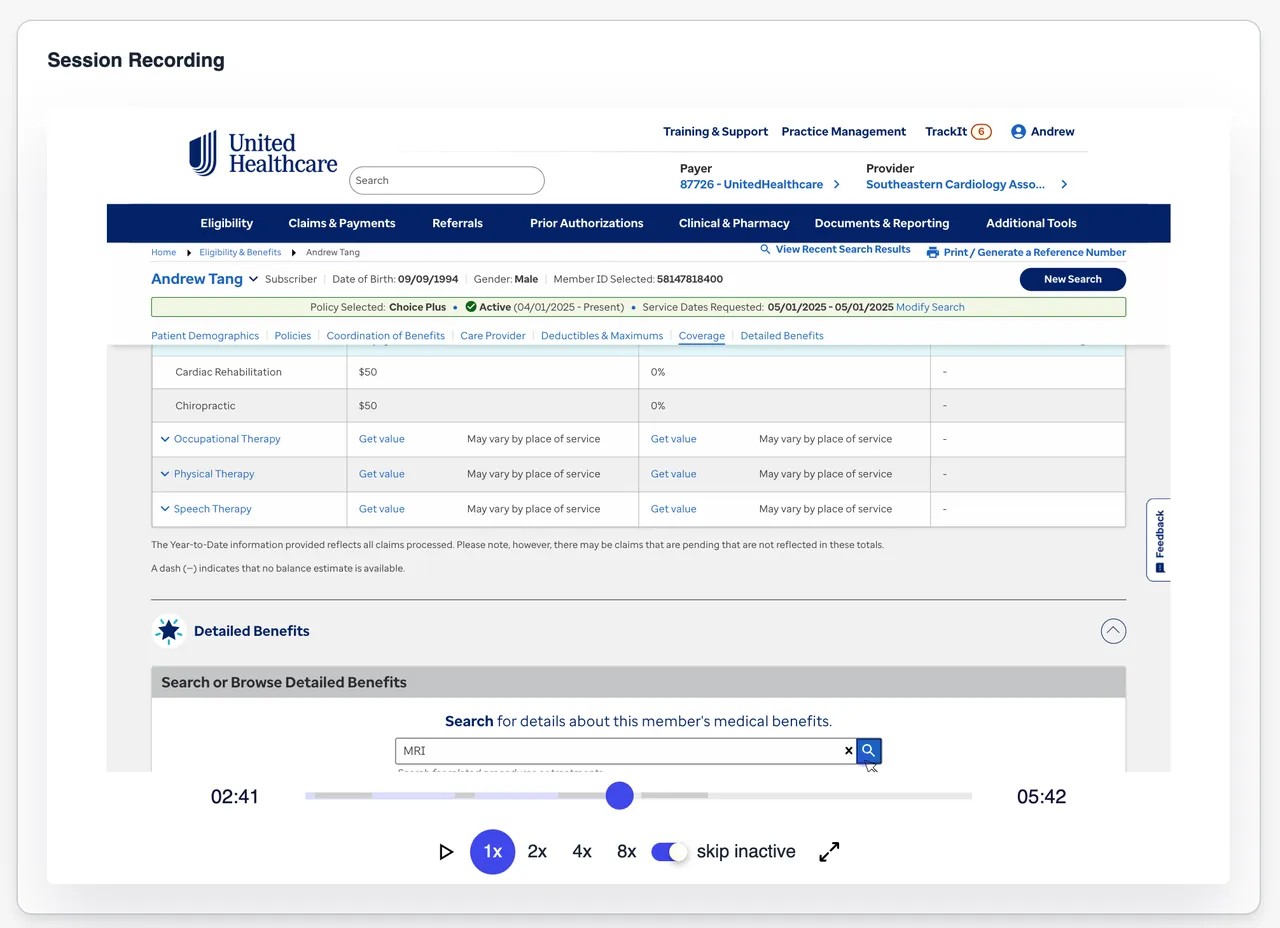The width and height of the screenshot is (1280, 928).
Task: Switch to the Care Provider tab
Action: click(x=493, y=336)
